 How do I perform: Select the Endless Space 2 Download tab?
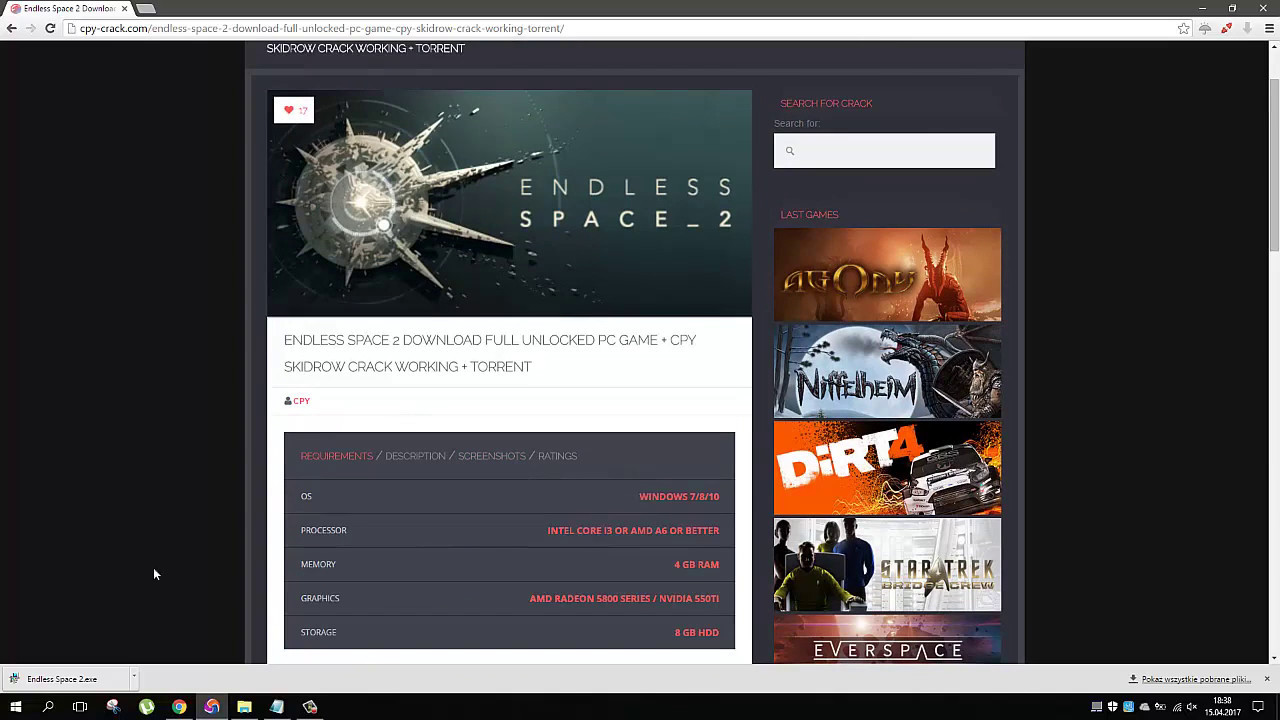click(x=68, y=8)
